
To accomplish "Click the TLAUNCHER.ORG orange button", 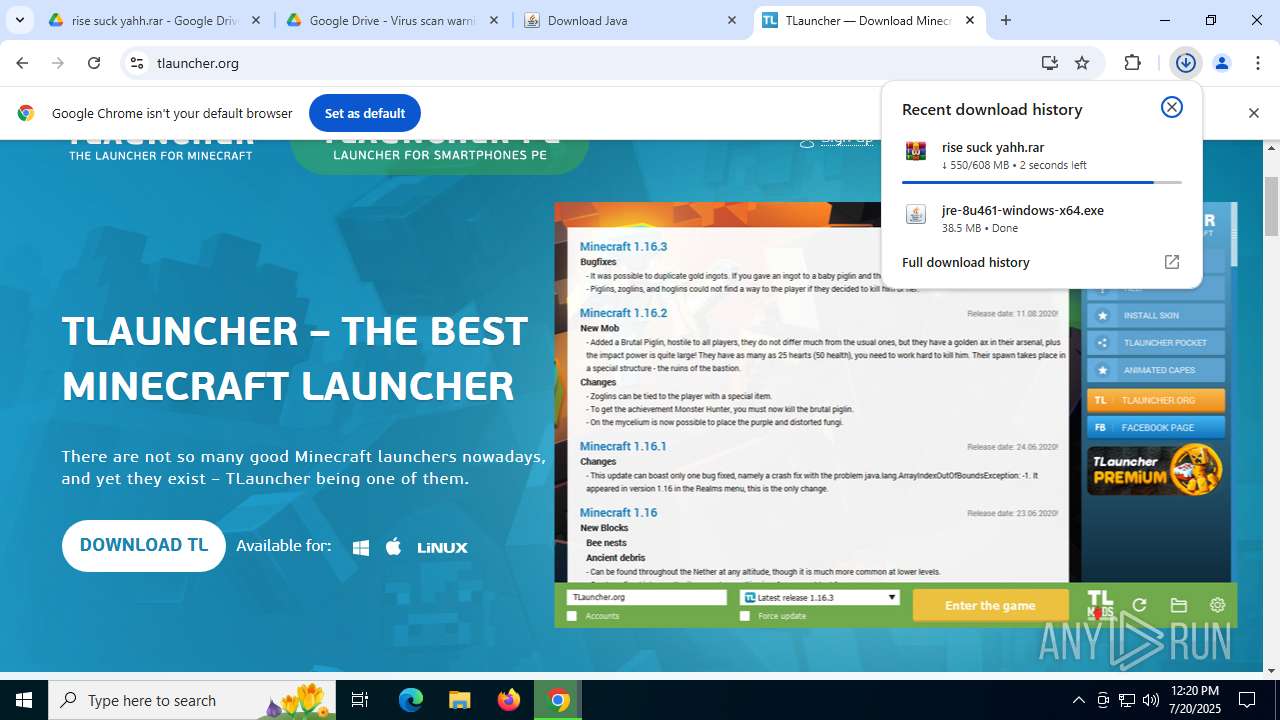I will tap(1156, 400).
